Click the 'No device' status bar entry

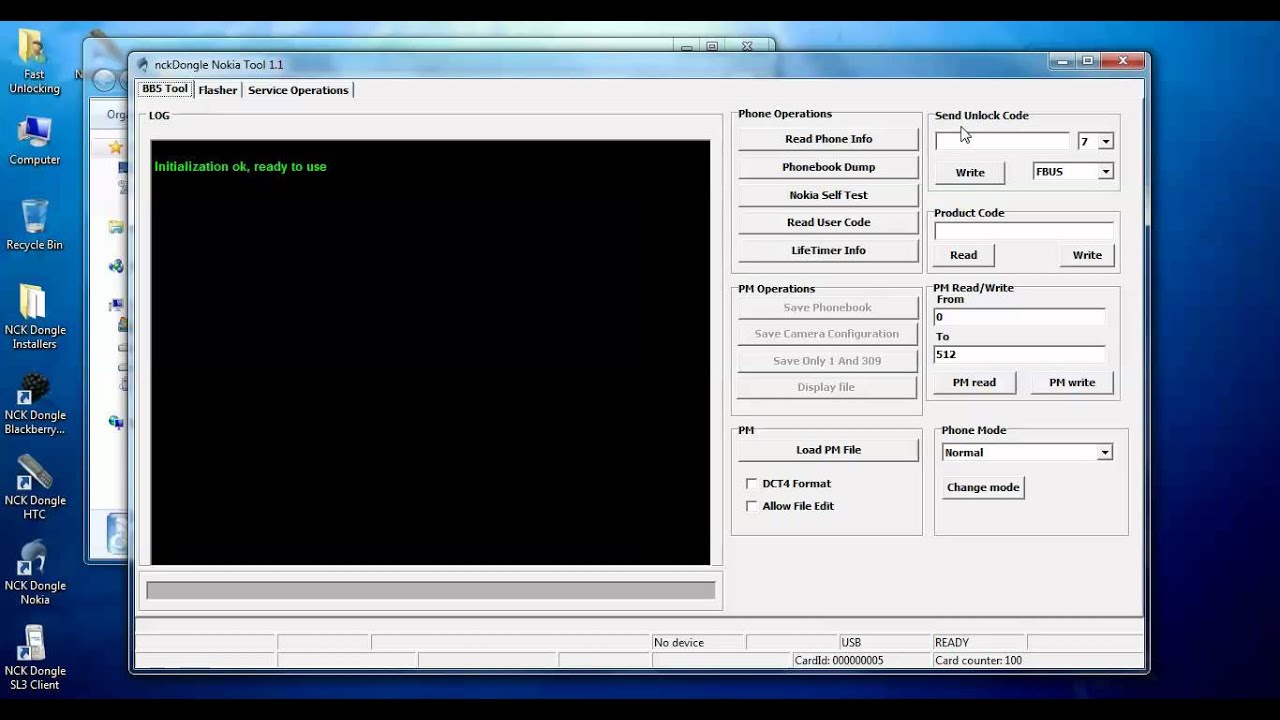697,643
